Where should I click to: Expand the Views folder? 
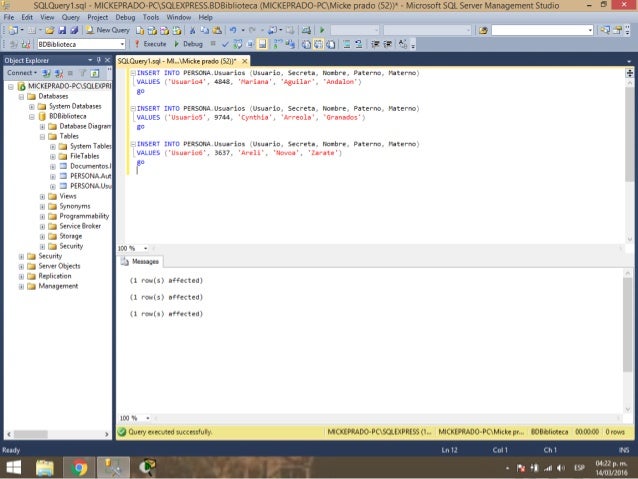pos(42,197)
